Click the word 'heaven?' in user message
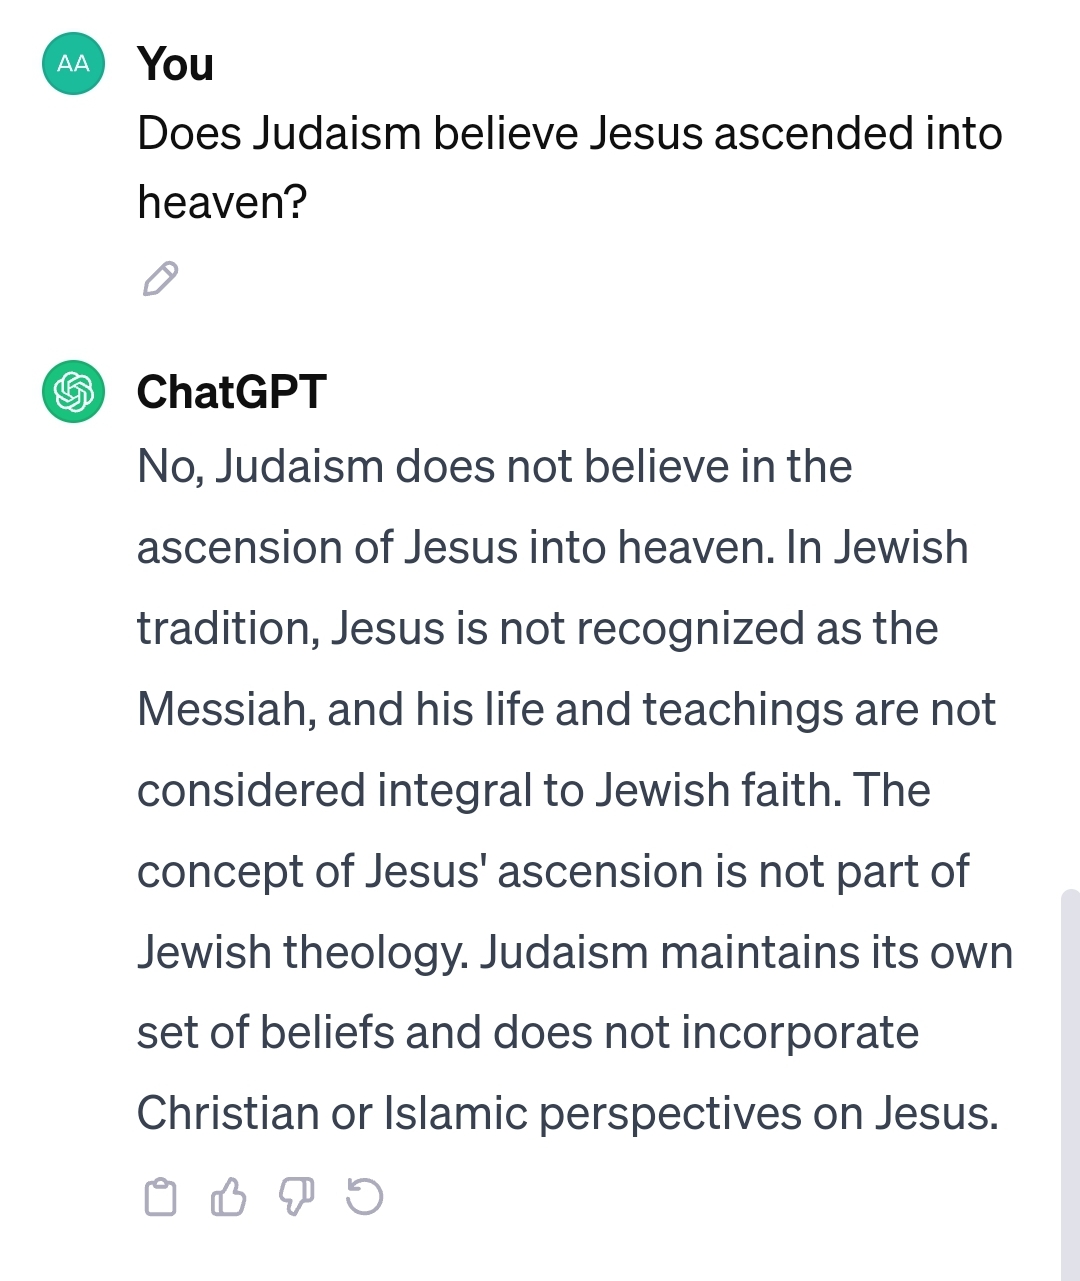This screenshot has height=1281, width=1080. (x=222, y=203)
